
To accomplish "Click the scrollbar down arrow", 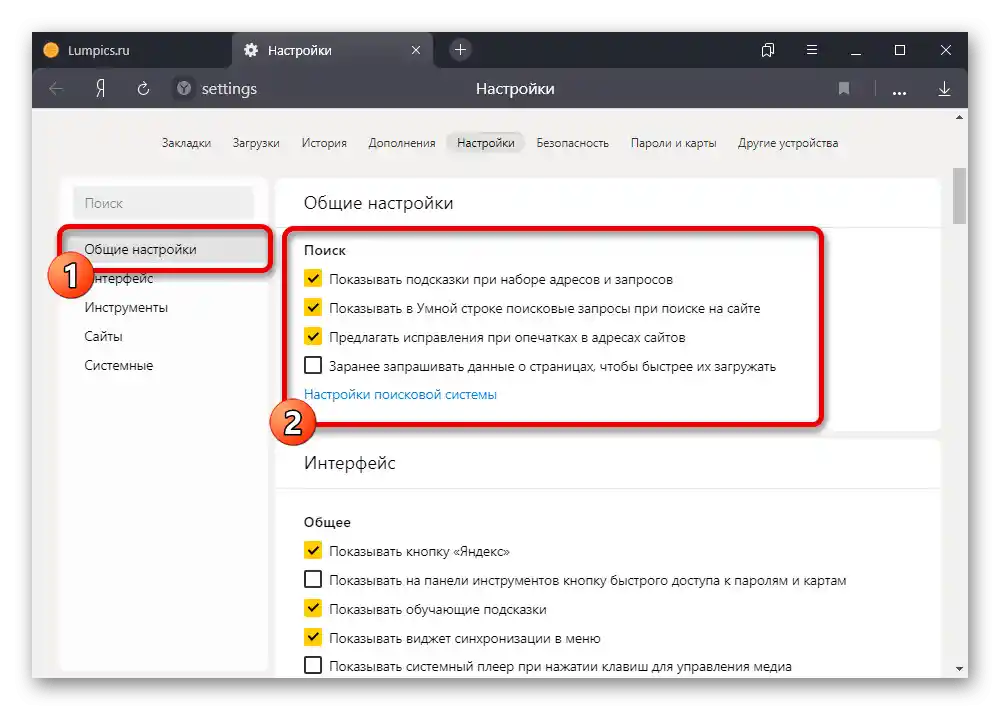I will coord(959,669).
